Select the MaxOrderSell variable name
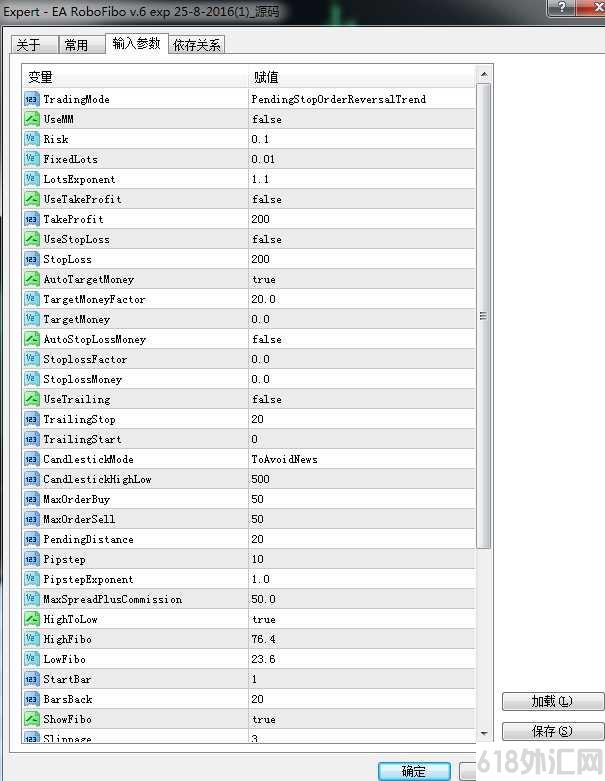 [x=79, y=519]
